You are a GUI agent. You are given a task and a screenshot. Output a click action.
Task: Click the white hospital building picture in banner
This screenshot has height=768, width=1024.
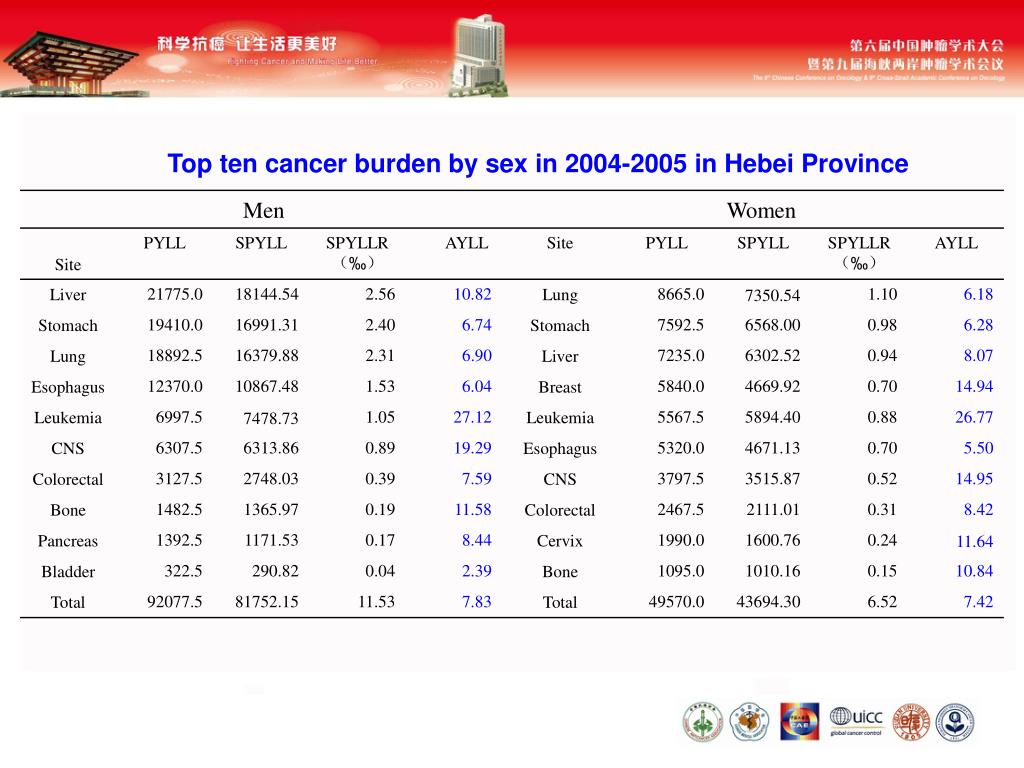coord(480,55)
